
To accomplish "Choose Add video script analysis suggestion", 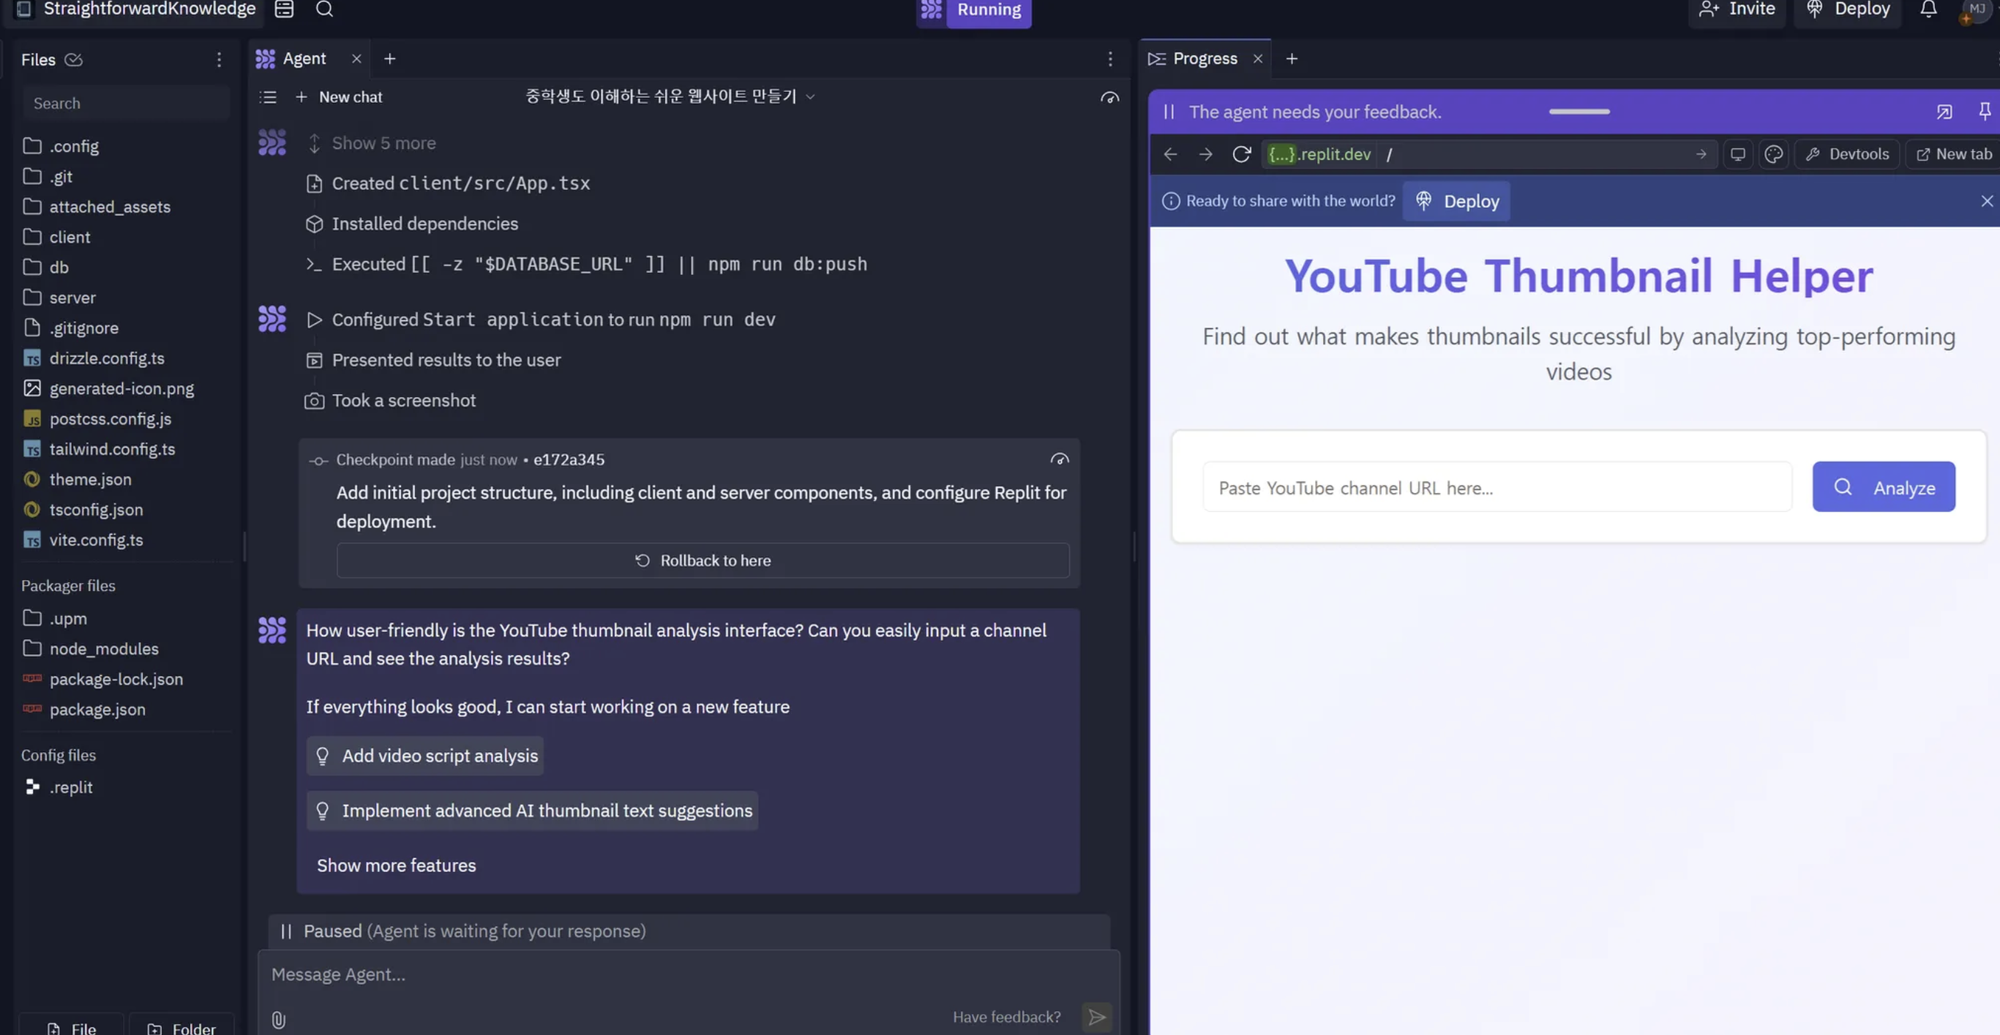I will click(425, 756).
